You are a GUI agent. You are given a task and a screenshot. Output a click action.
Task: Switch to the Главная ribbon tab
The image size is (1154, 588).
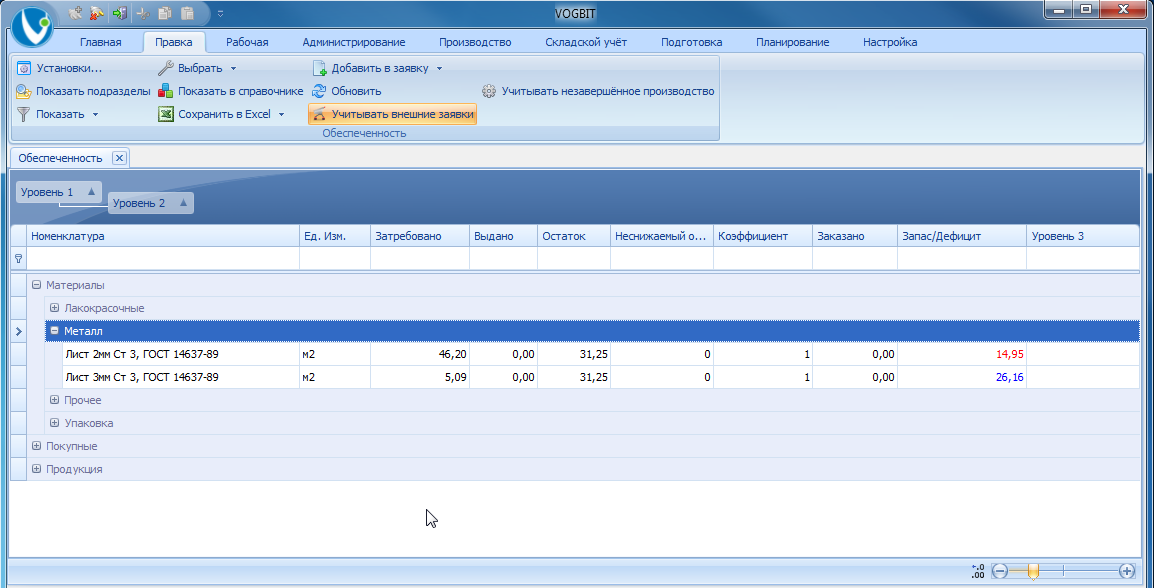(101, 42)
